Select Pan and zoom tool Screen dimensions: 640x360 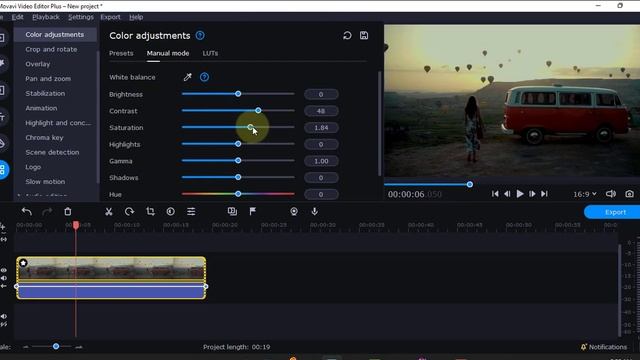pos(48,79)
